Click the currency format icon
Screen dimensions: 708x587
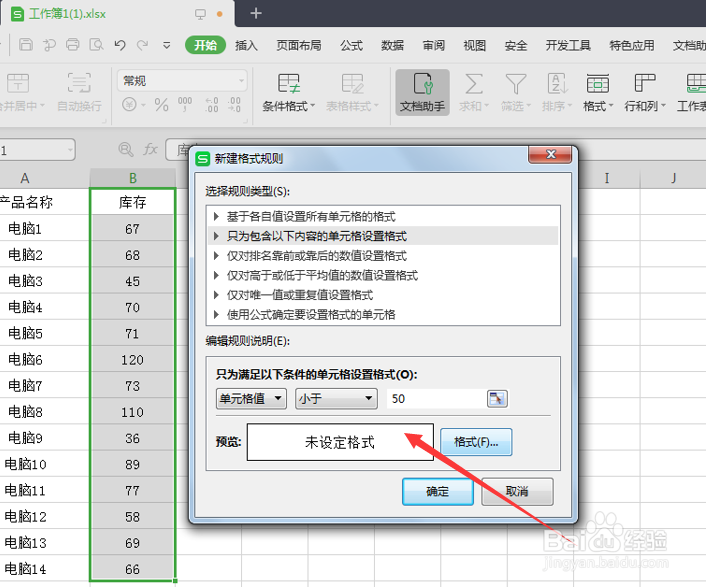pyautogui.click(x=130, y=105)
